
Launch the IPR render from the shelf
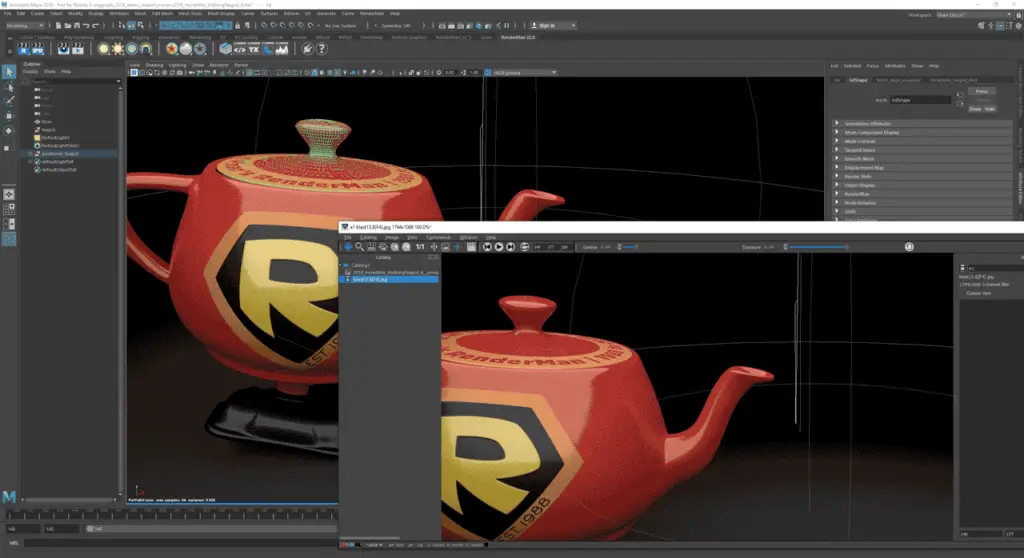[38, 49]
